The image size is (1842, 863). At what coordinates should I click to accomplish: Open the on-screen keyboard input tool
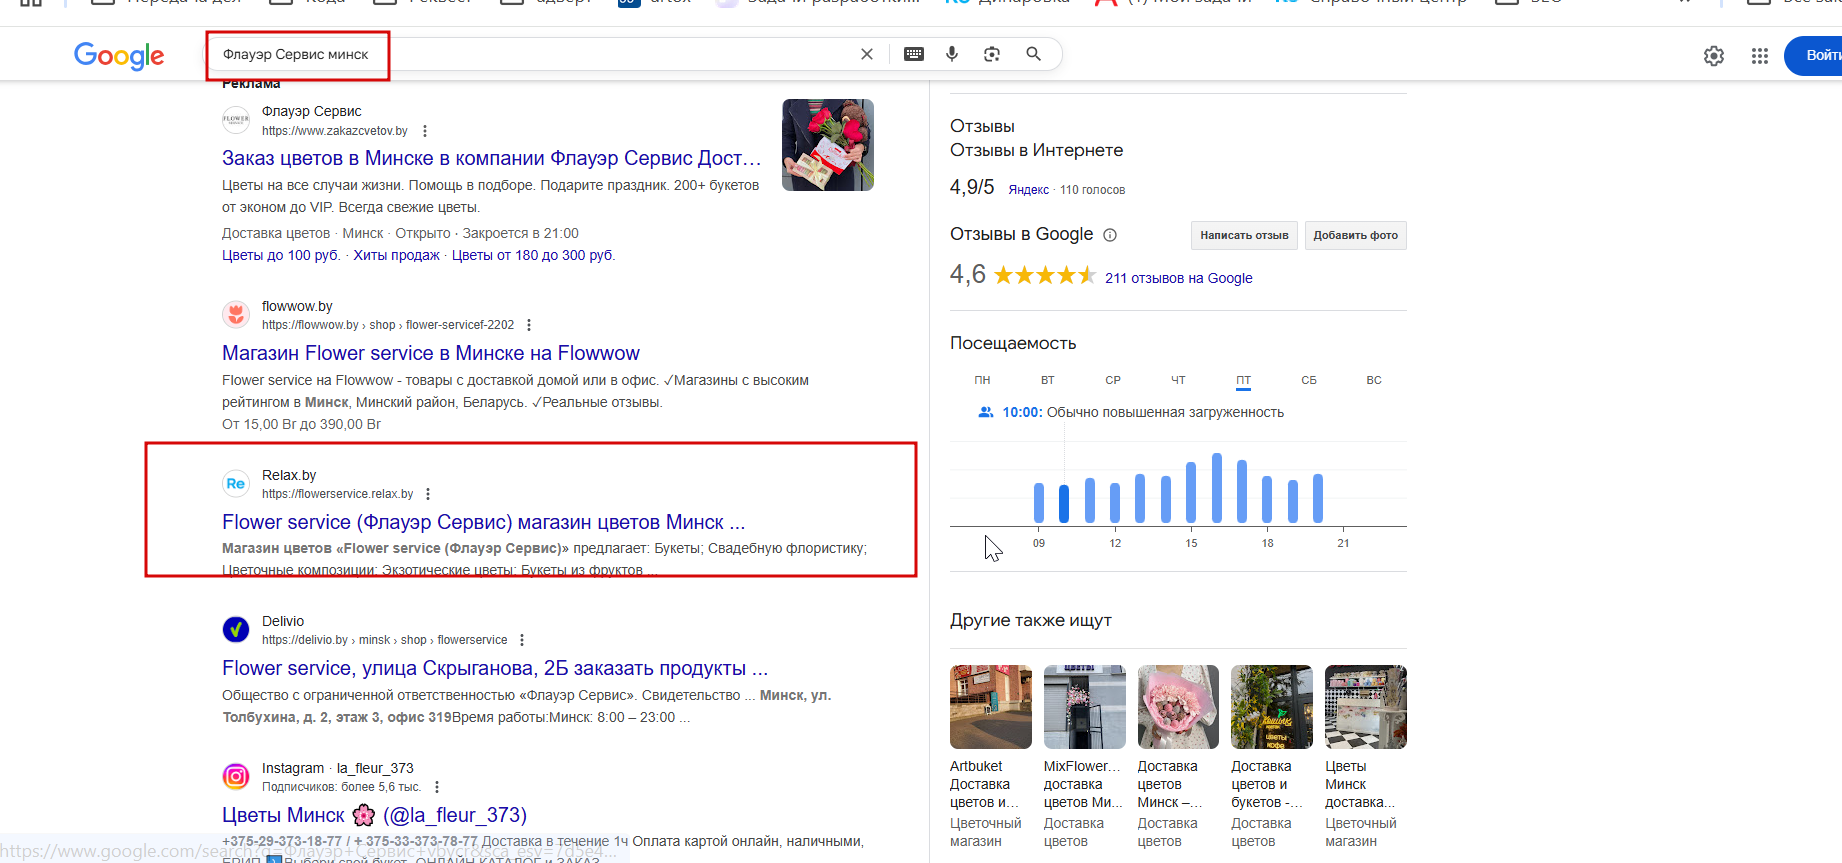(914, 54)
